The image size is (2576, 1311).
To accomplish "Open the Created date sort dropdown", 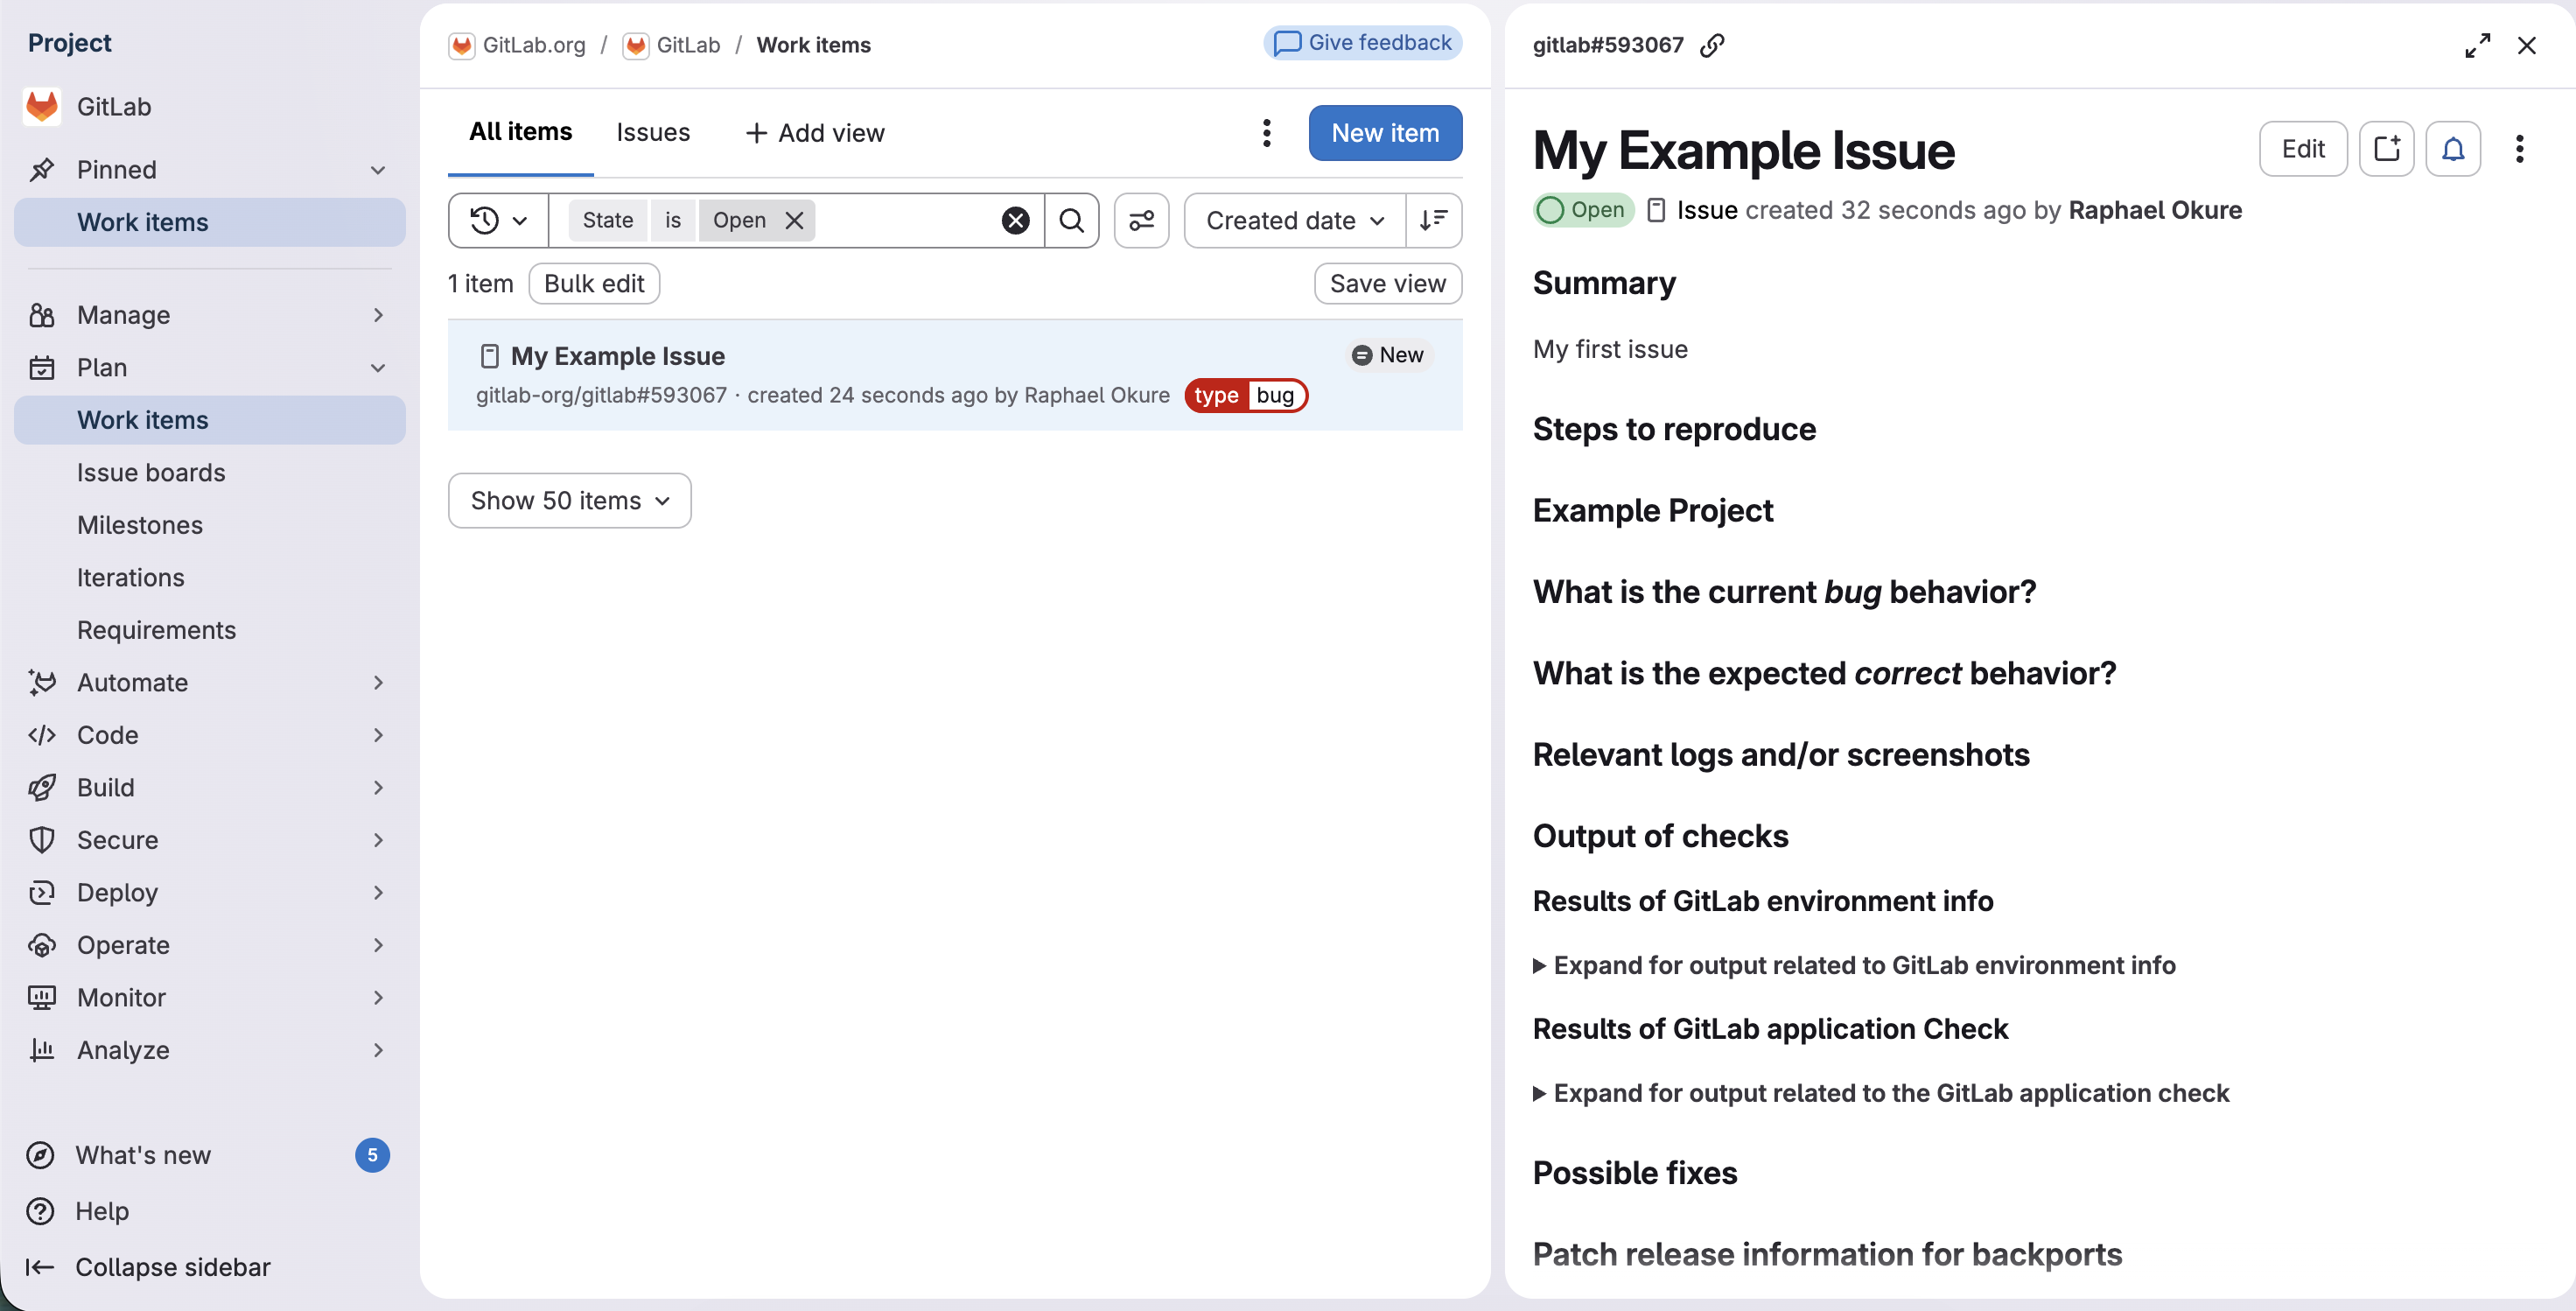I will pyautogui.click(x=1294, y=220).
